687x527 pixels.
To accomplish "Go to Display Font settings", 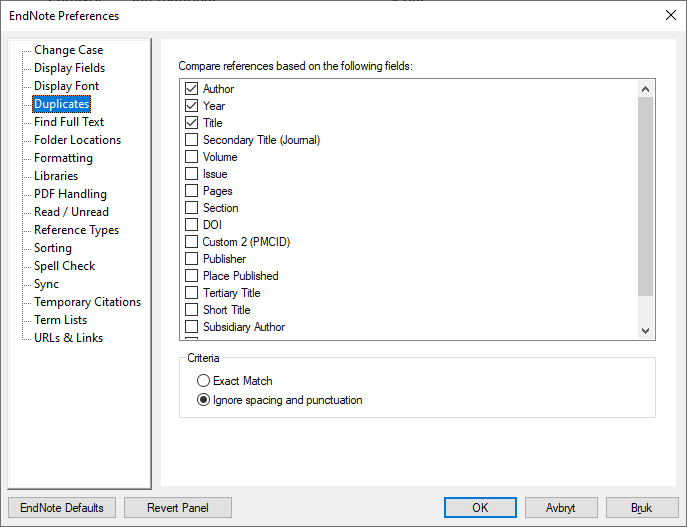I will coord(67,86).
